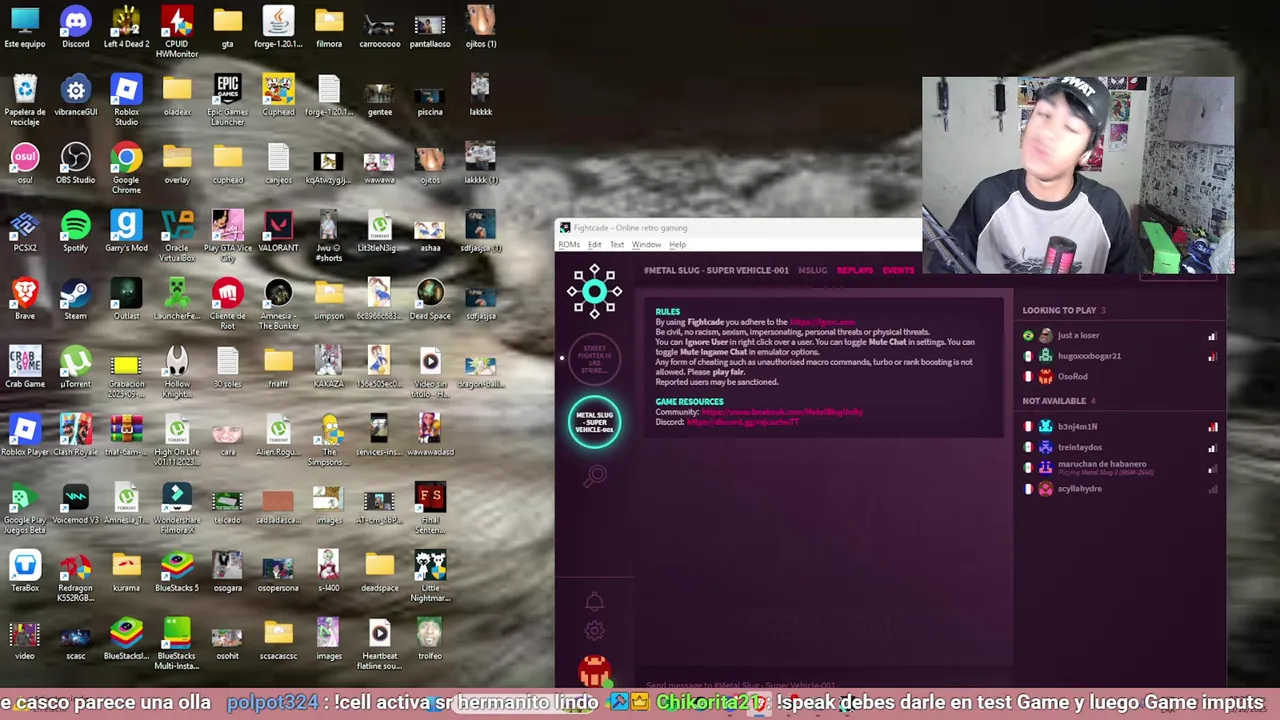Open the osu! desktop shortcut
The image size is (1280, 720).
click(25, 164)
